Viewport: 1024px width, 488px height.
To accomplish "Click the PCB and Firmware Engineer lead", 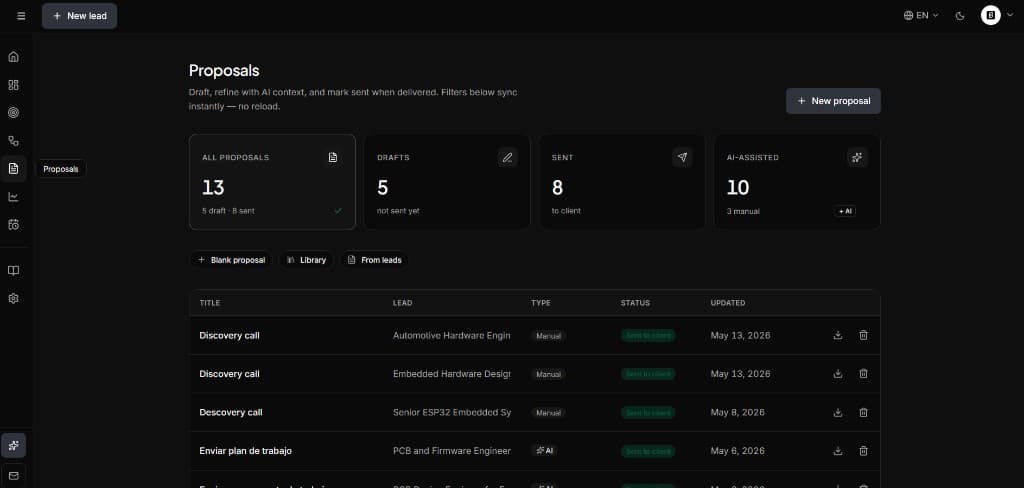I will coord(451,451).
